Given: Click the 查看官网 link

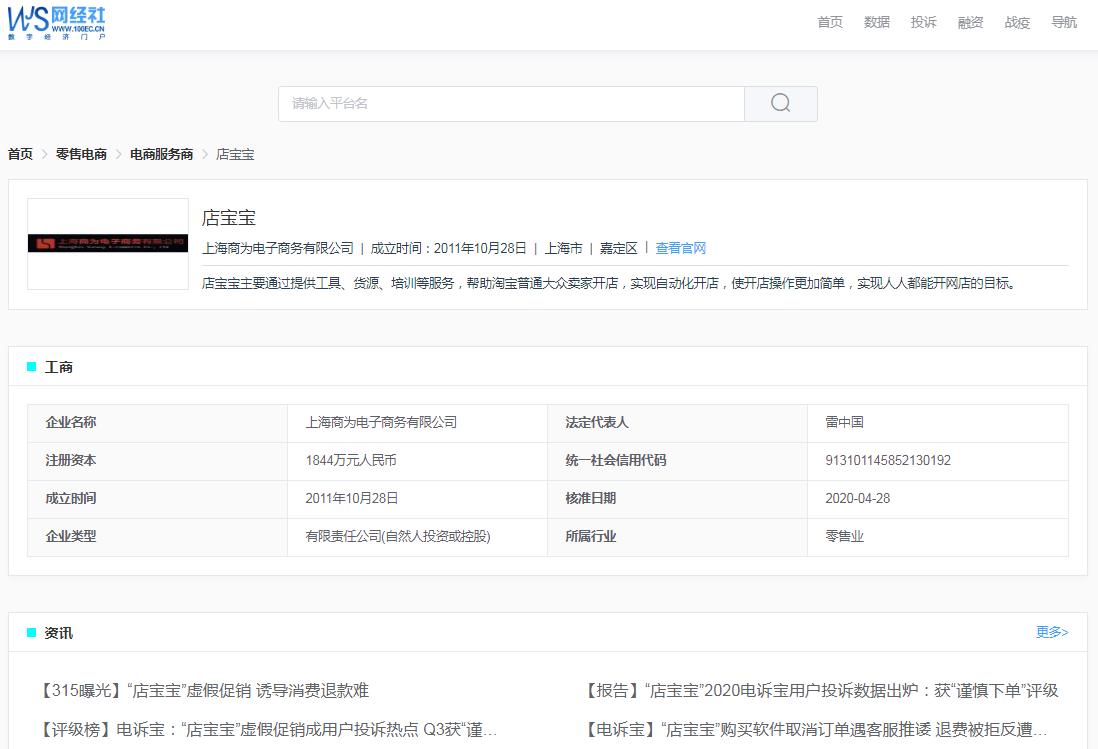Looking at the screenshot, I should click(x=680, y=248).
